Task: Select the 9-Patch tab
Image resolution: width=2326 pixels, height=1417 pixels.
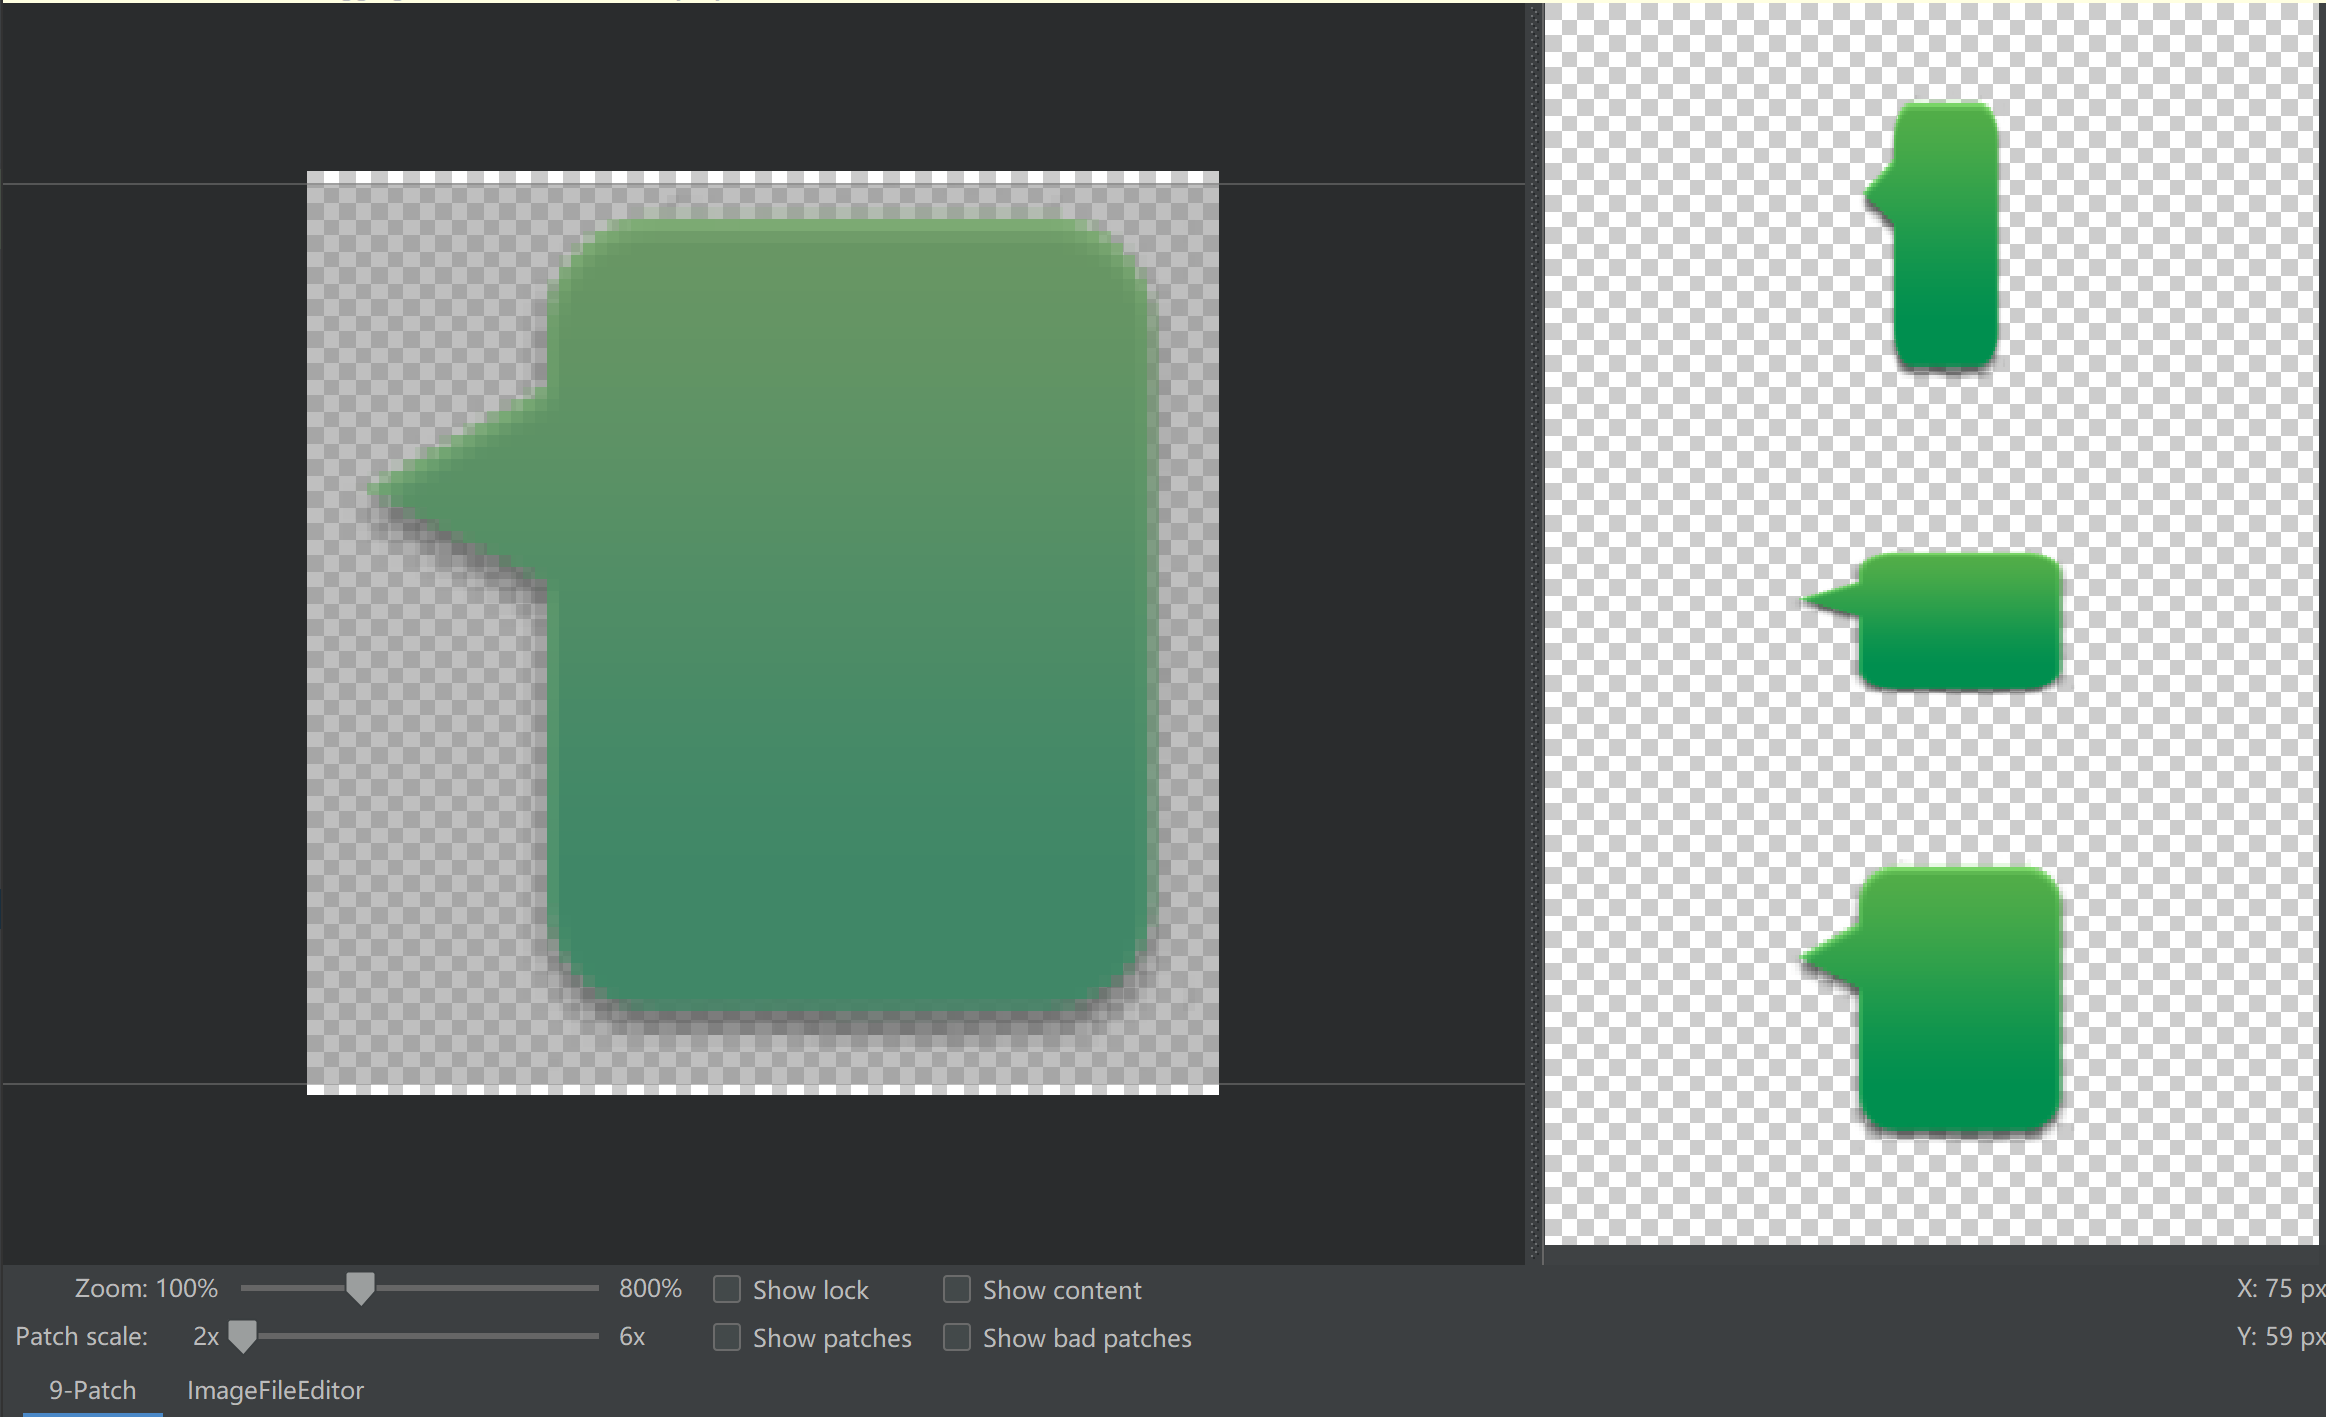Action: click(92, 1390)
